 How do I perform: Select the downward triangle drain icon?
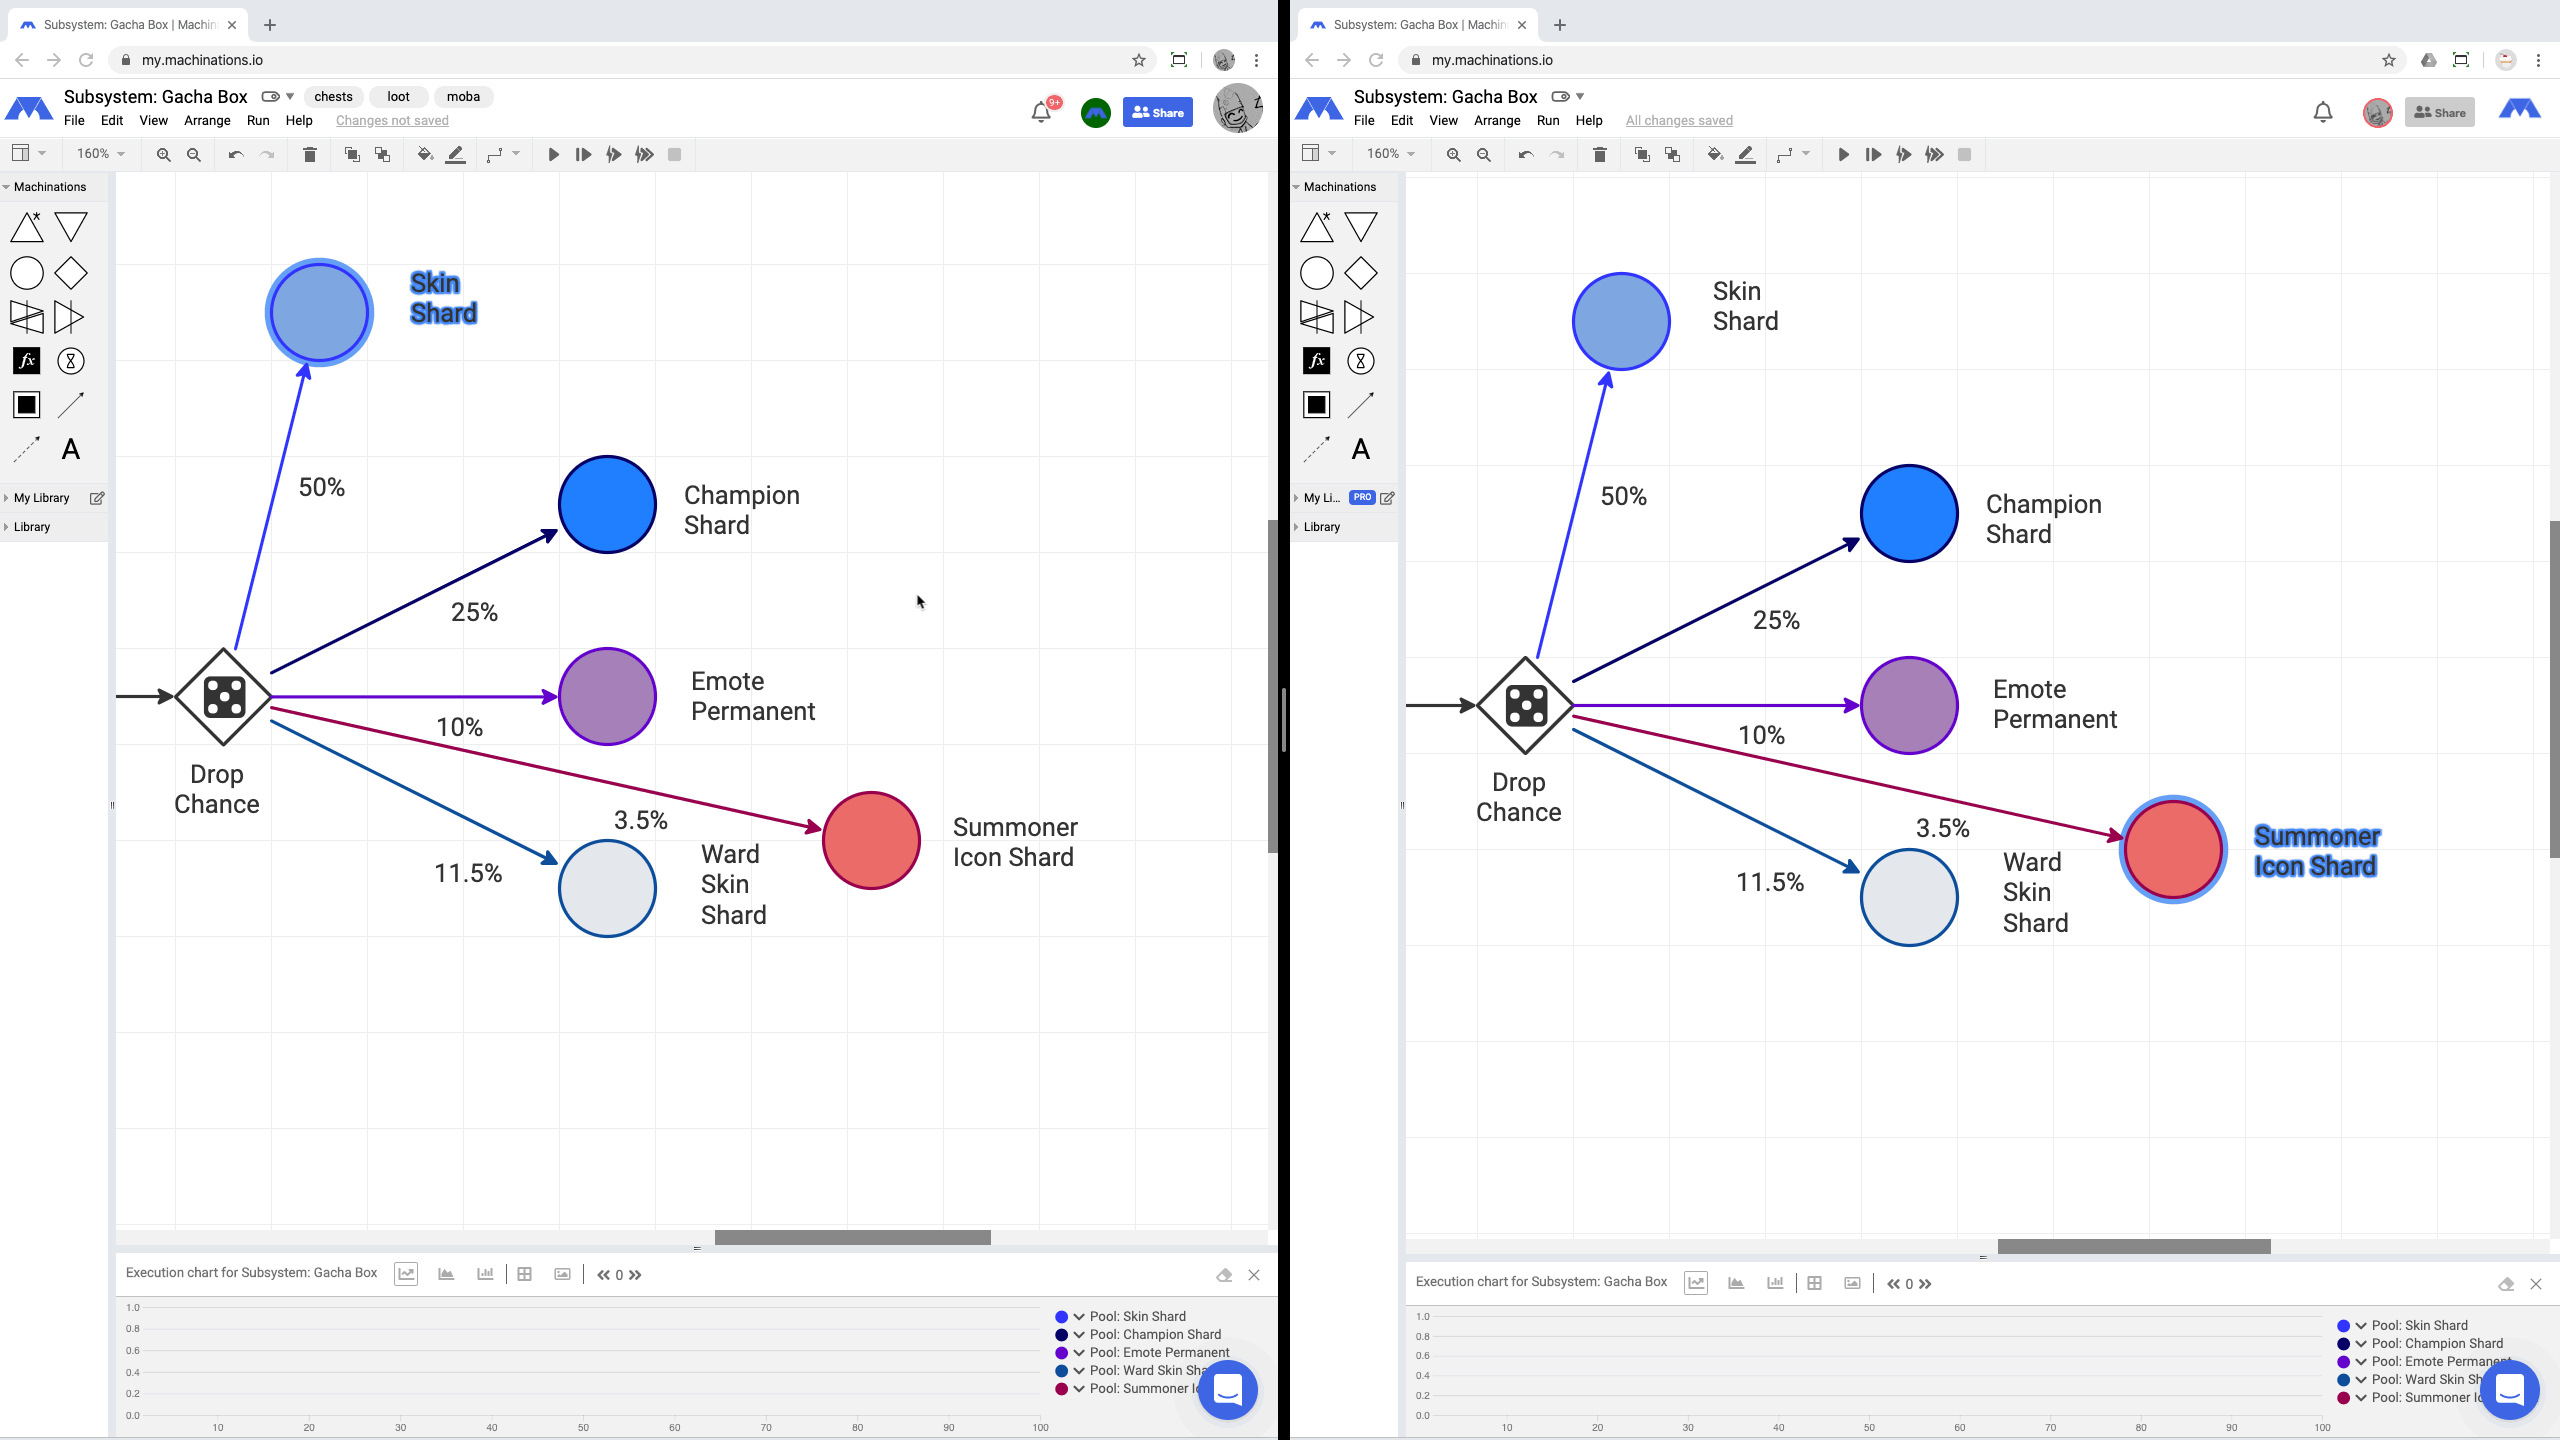click(70, 225)
